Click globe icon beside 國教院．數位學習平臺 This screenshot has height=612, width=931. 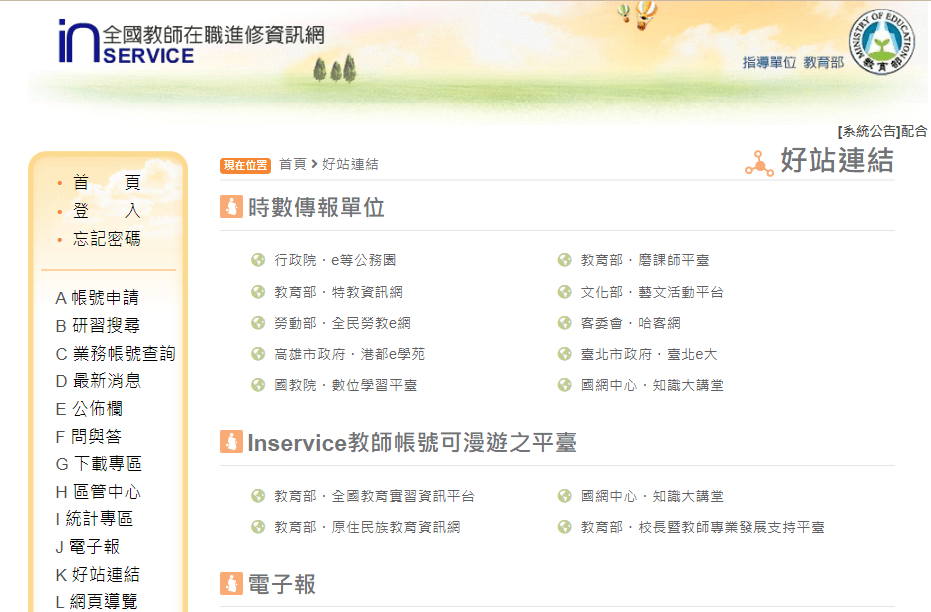pyautogui.click(x=258, y=385)
